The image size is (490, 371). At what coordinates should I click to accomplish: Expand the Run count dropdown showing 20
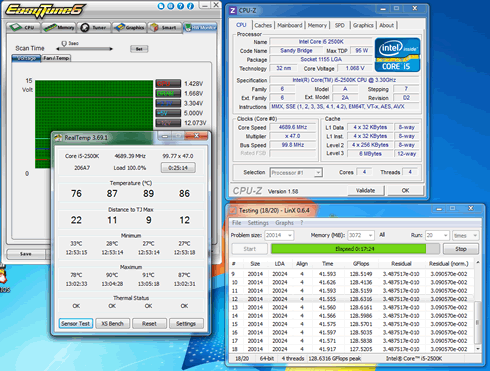(445, 235)
